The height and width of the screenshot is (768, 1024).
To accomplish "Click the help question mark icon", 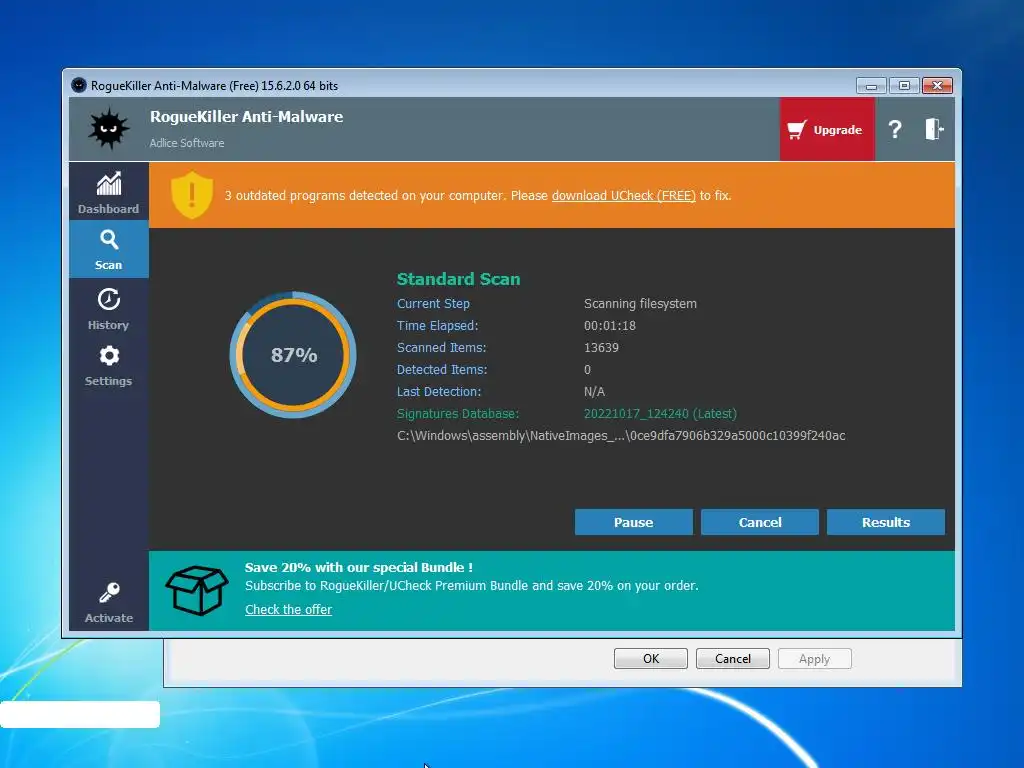I will (x=895, y=129).
